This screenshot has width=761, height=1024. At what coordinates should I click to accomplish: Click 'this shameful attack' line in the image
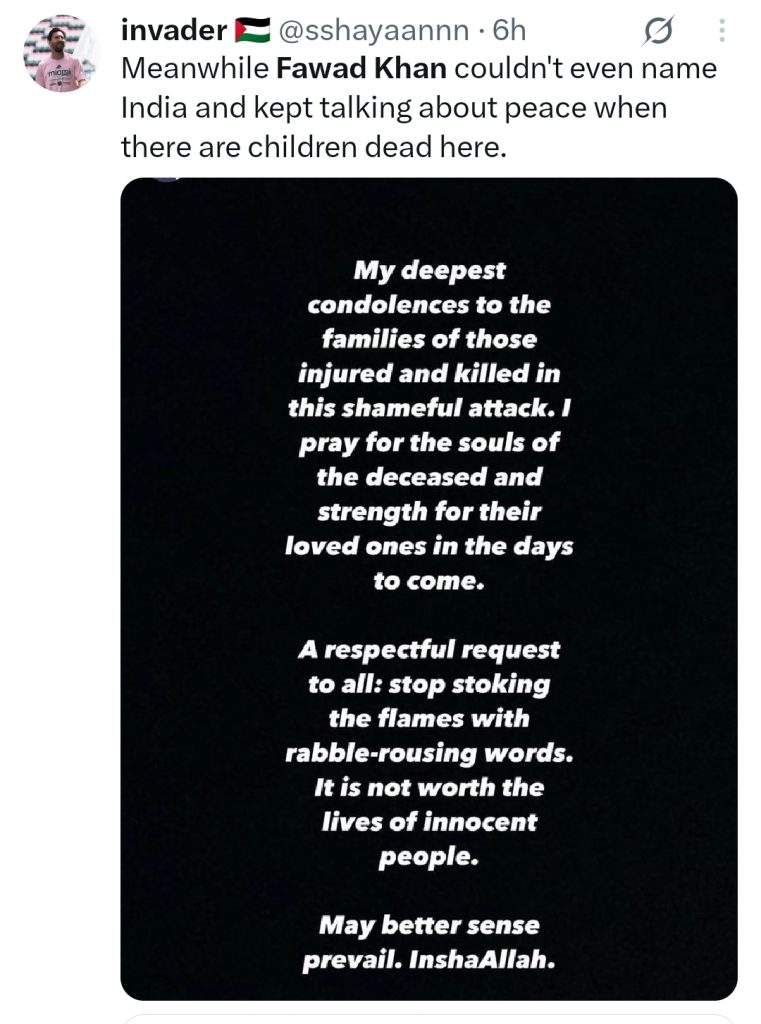click(x=429, y=408)
